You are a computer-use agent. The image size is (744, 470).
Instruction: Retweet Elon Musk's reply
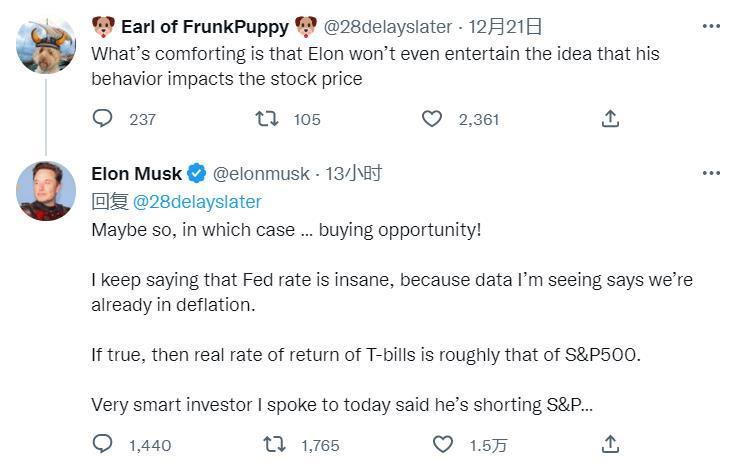pos(272,443)
